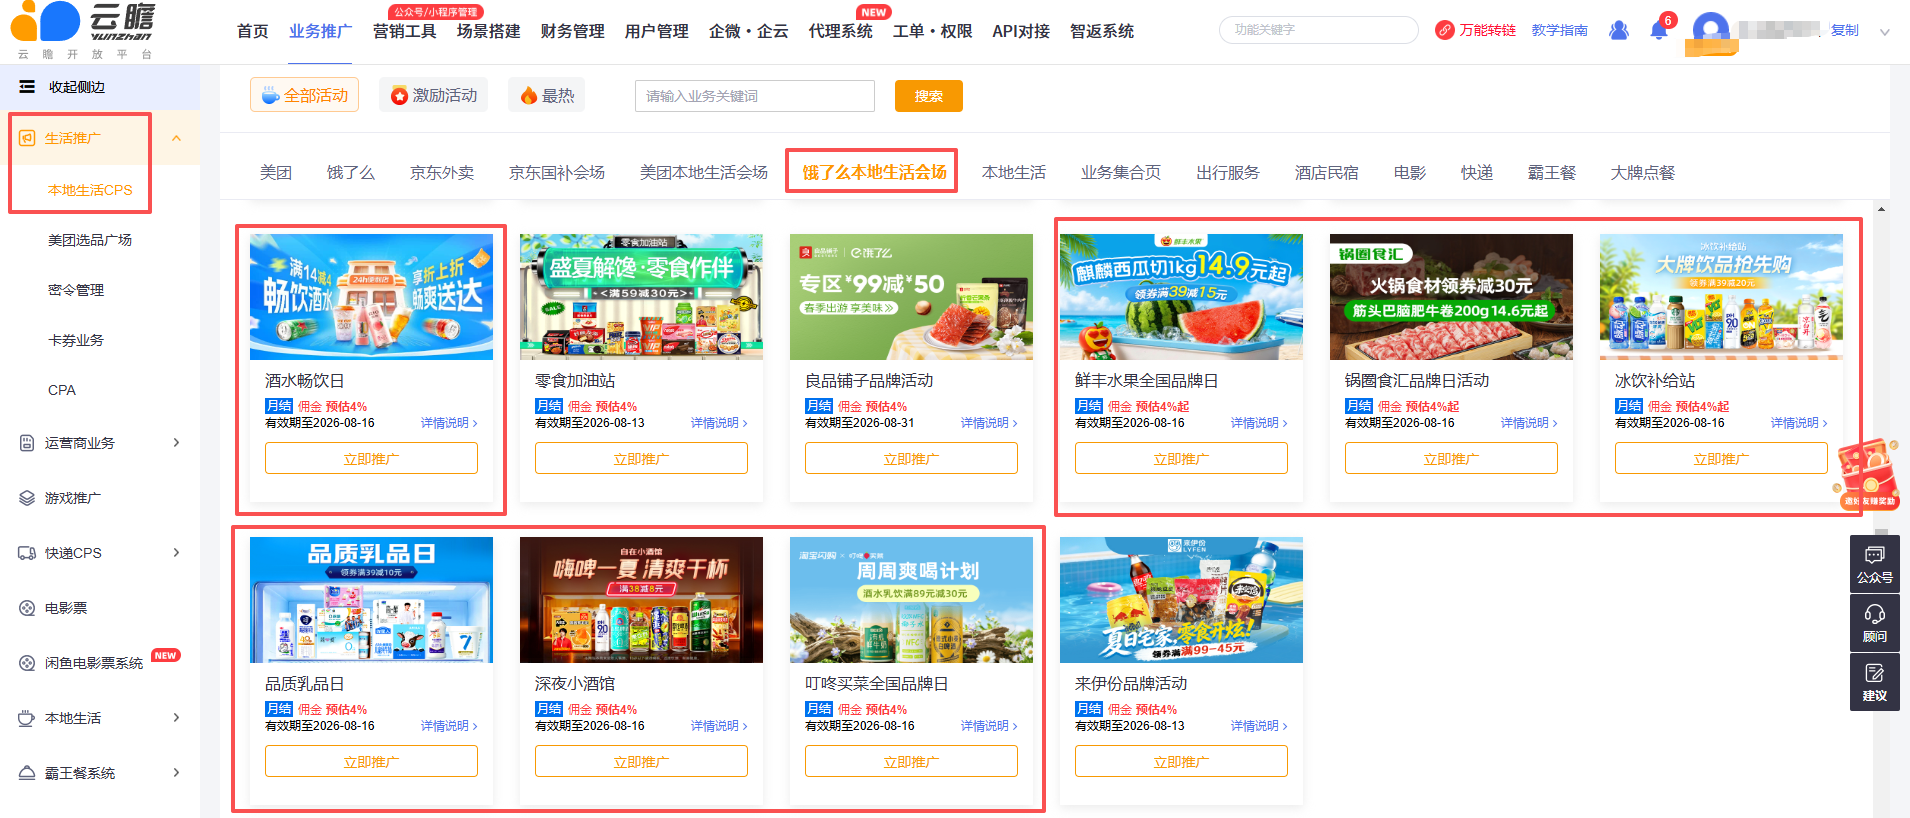The height and width of the screenshot is (818, 1910).
Task: Click 立即推广 for 酒水畅饮日
Action: (x=371, y=458)
